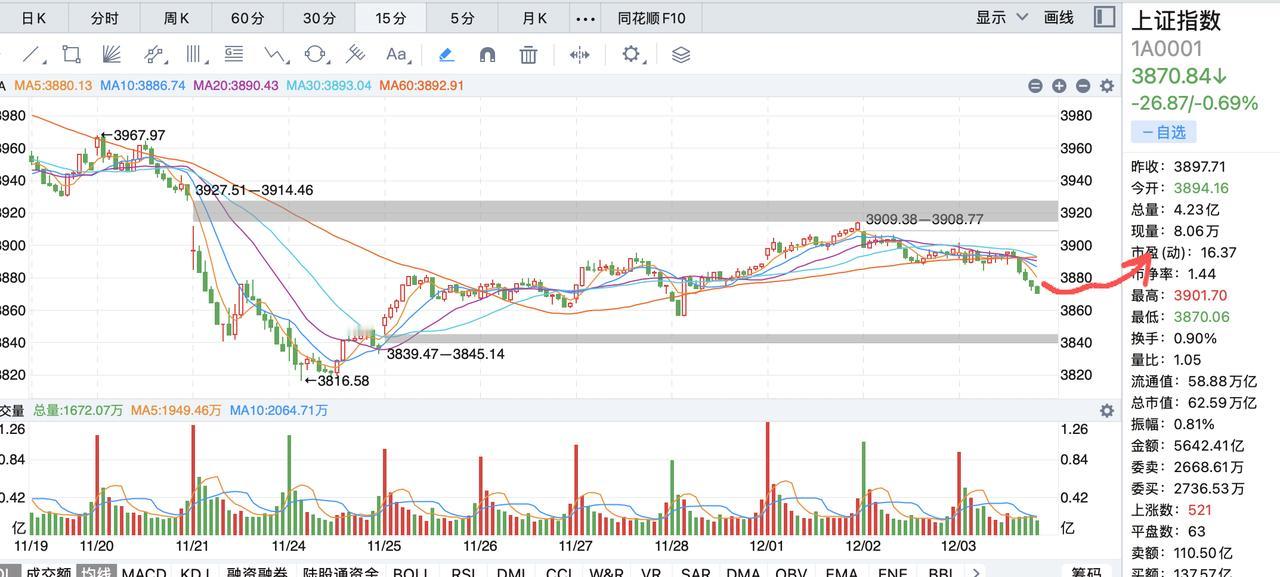Image resolution: width=1280 pixels, height=577 pixels.
Task: Expand more indicators with right chevron
Action: 976,572
